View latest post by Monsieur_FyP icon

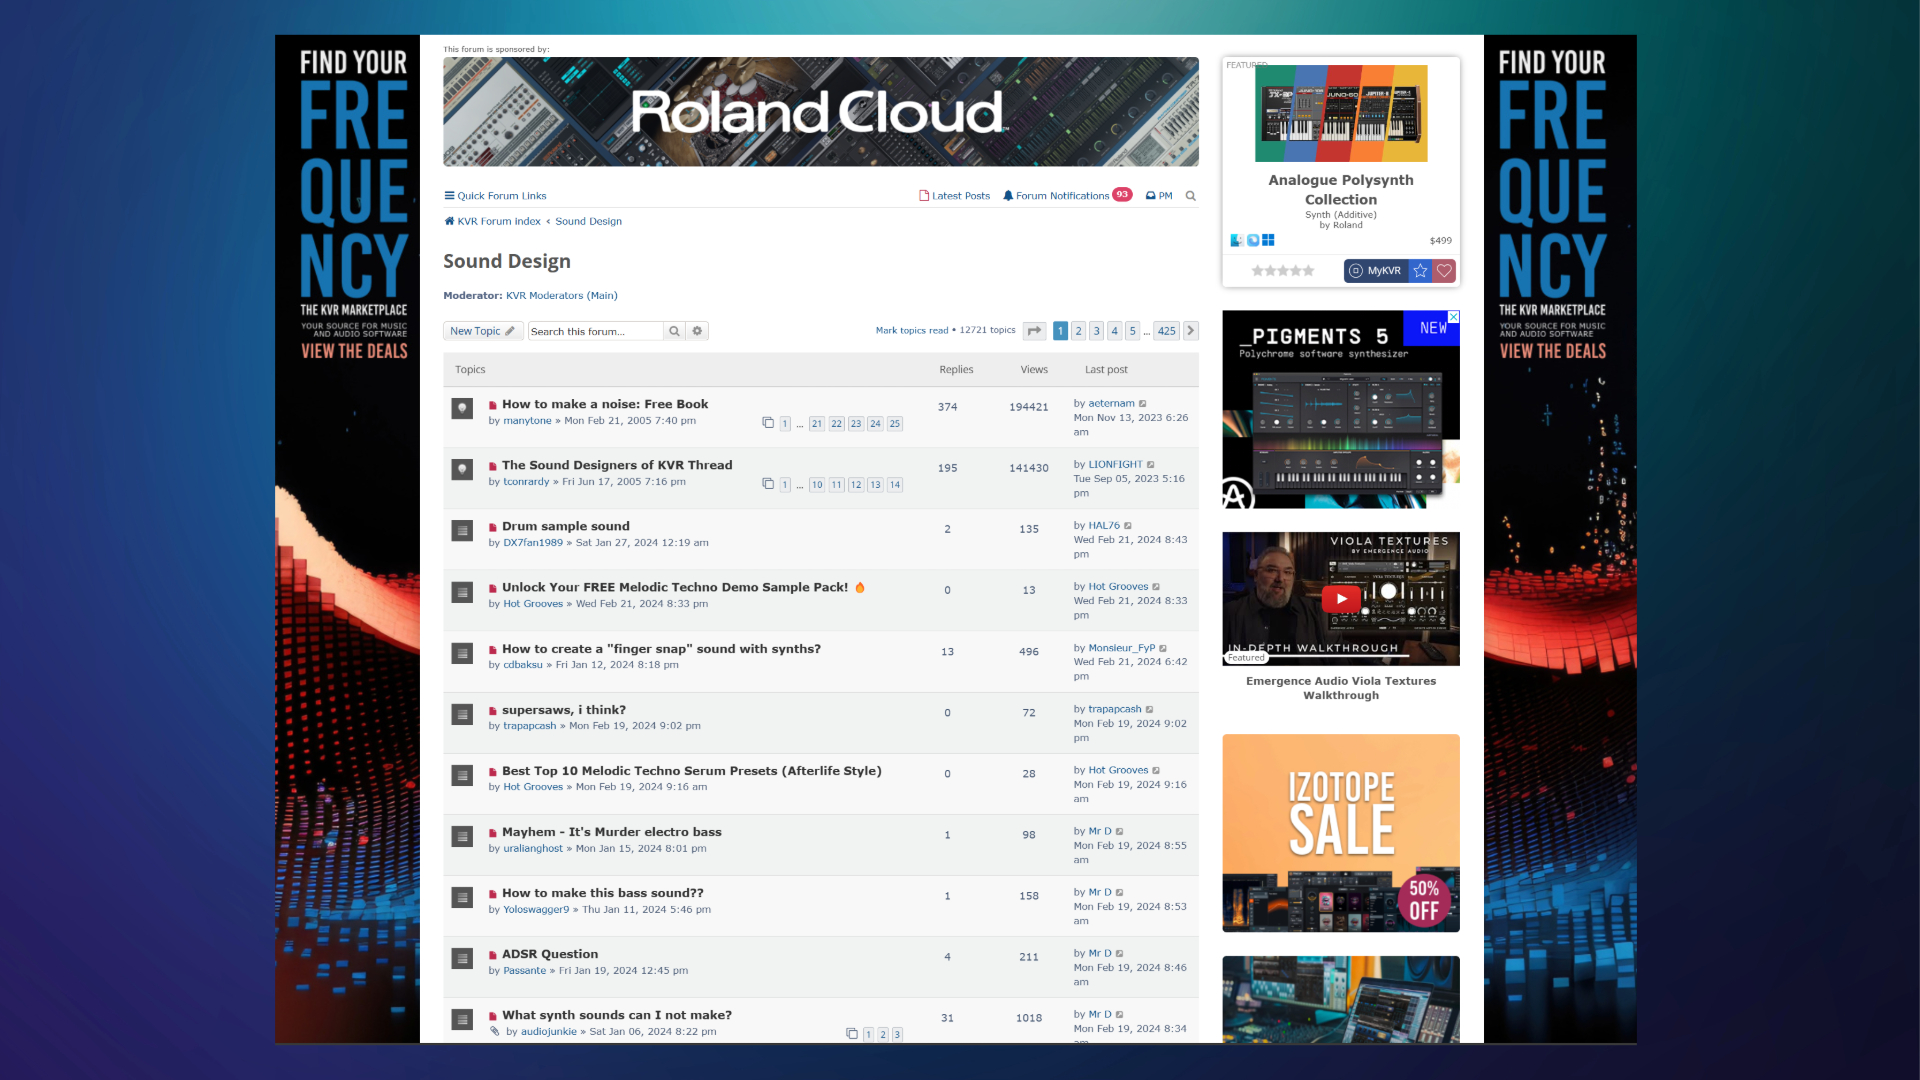(x=1163, y=649)
